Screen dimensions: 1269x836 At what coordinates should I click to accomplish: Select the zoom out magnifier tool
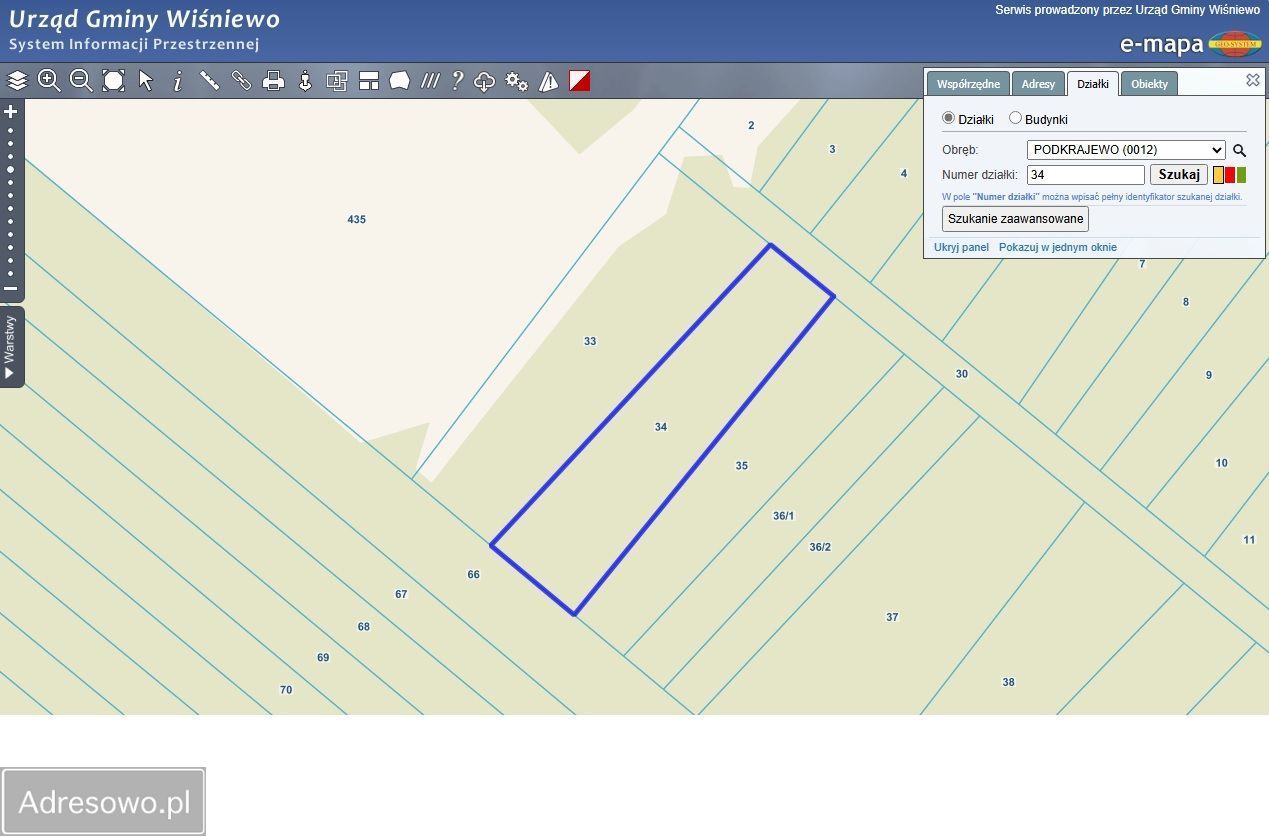click(81, 81)
